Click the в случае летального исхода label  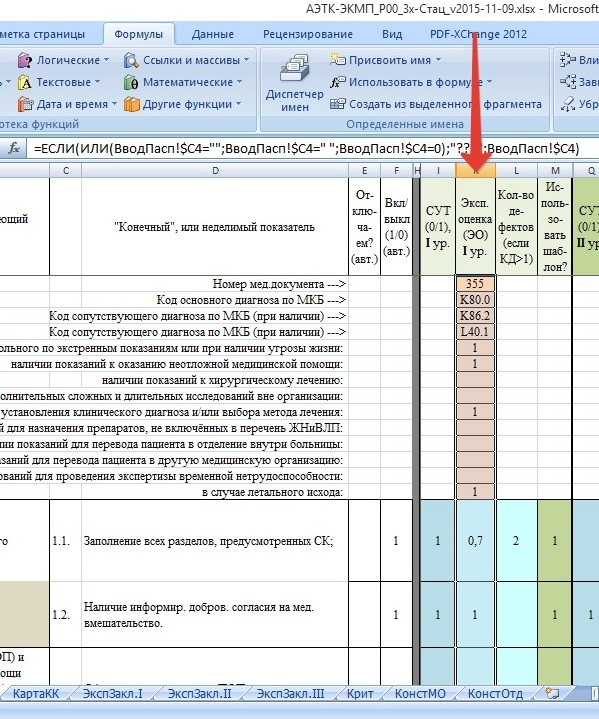272,492
